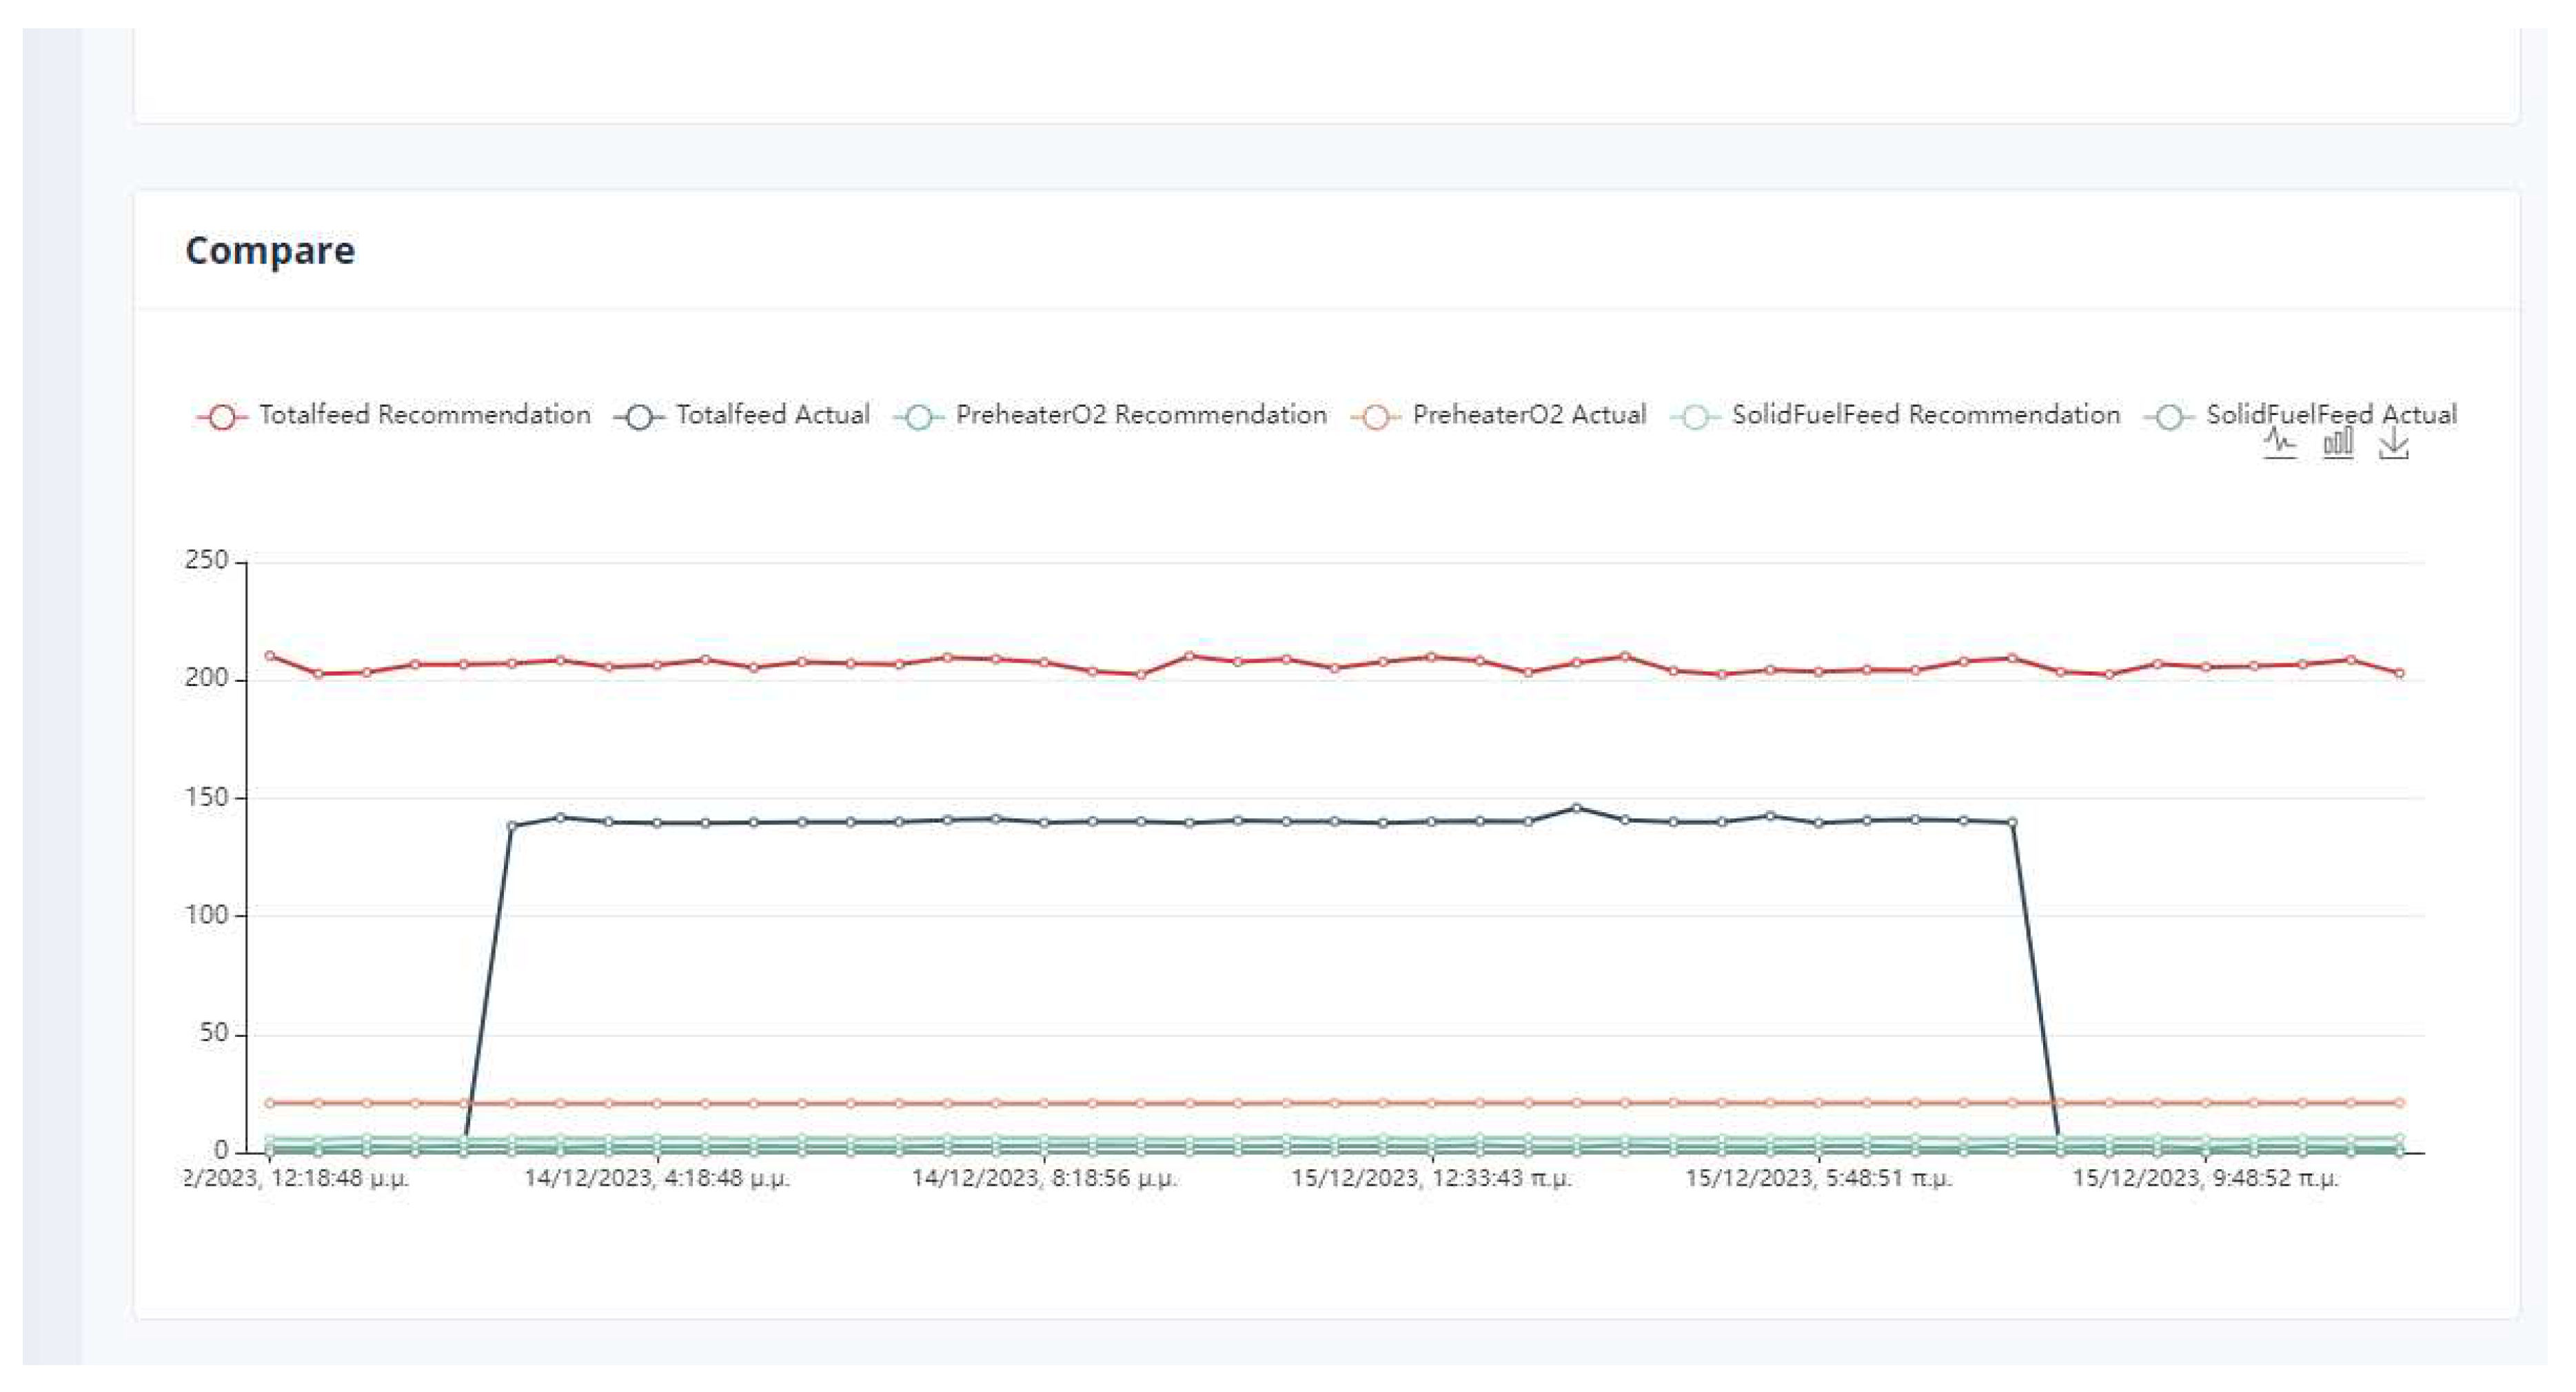Hide the Totalfeed Actual series
2576x1392 pixels.
point(772,415)
